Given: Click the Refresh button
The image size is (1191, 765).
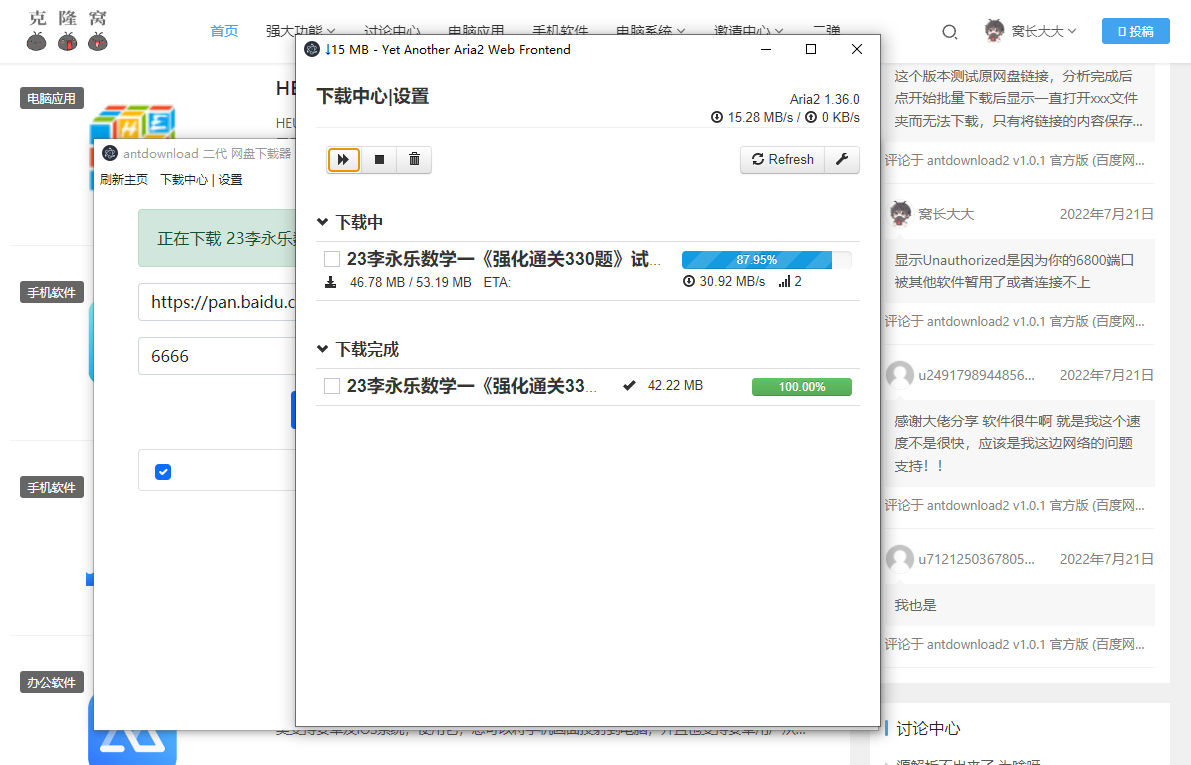Looking at the screenshot, I should pyautogui.click(x=782, y=159).
